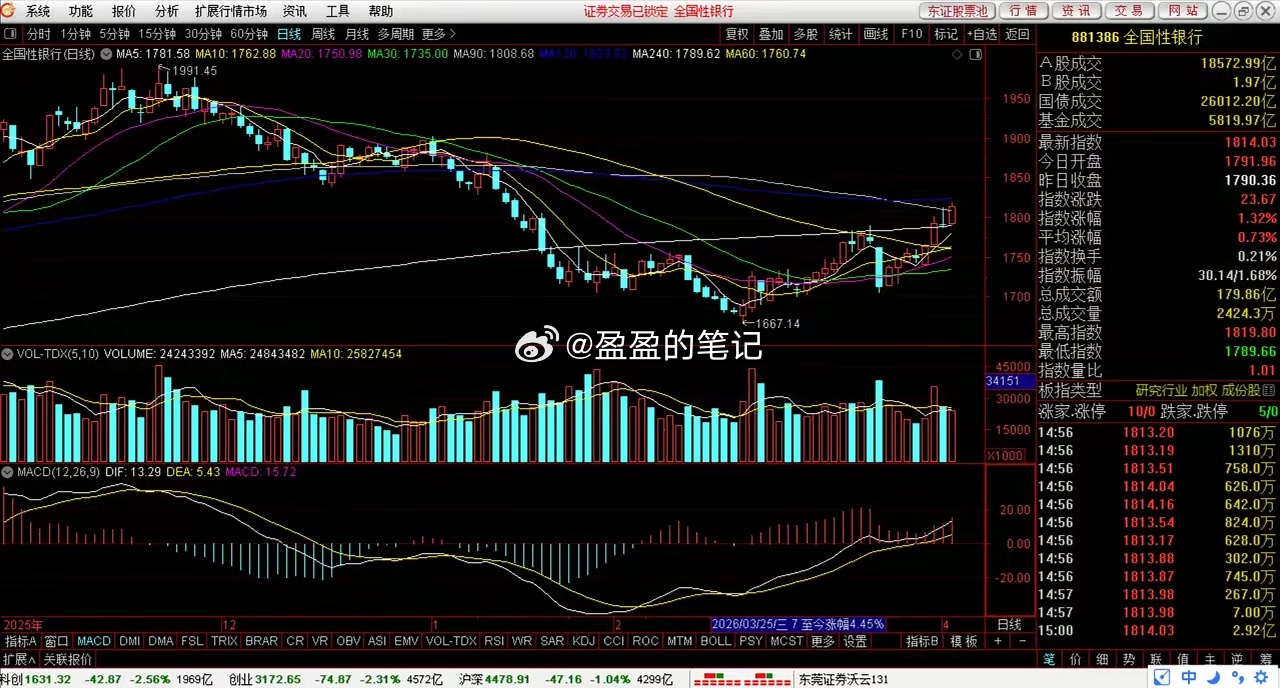Click the 东证股票池 button
The width and height of the screenshot is (1280, 688).
(957, 11)
